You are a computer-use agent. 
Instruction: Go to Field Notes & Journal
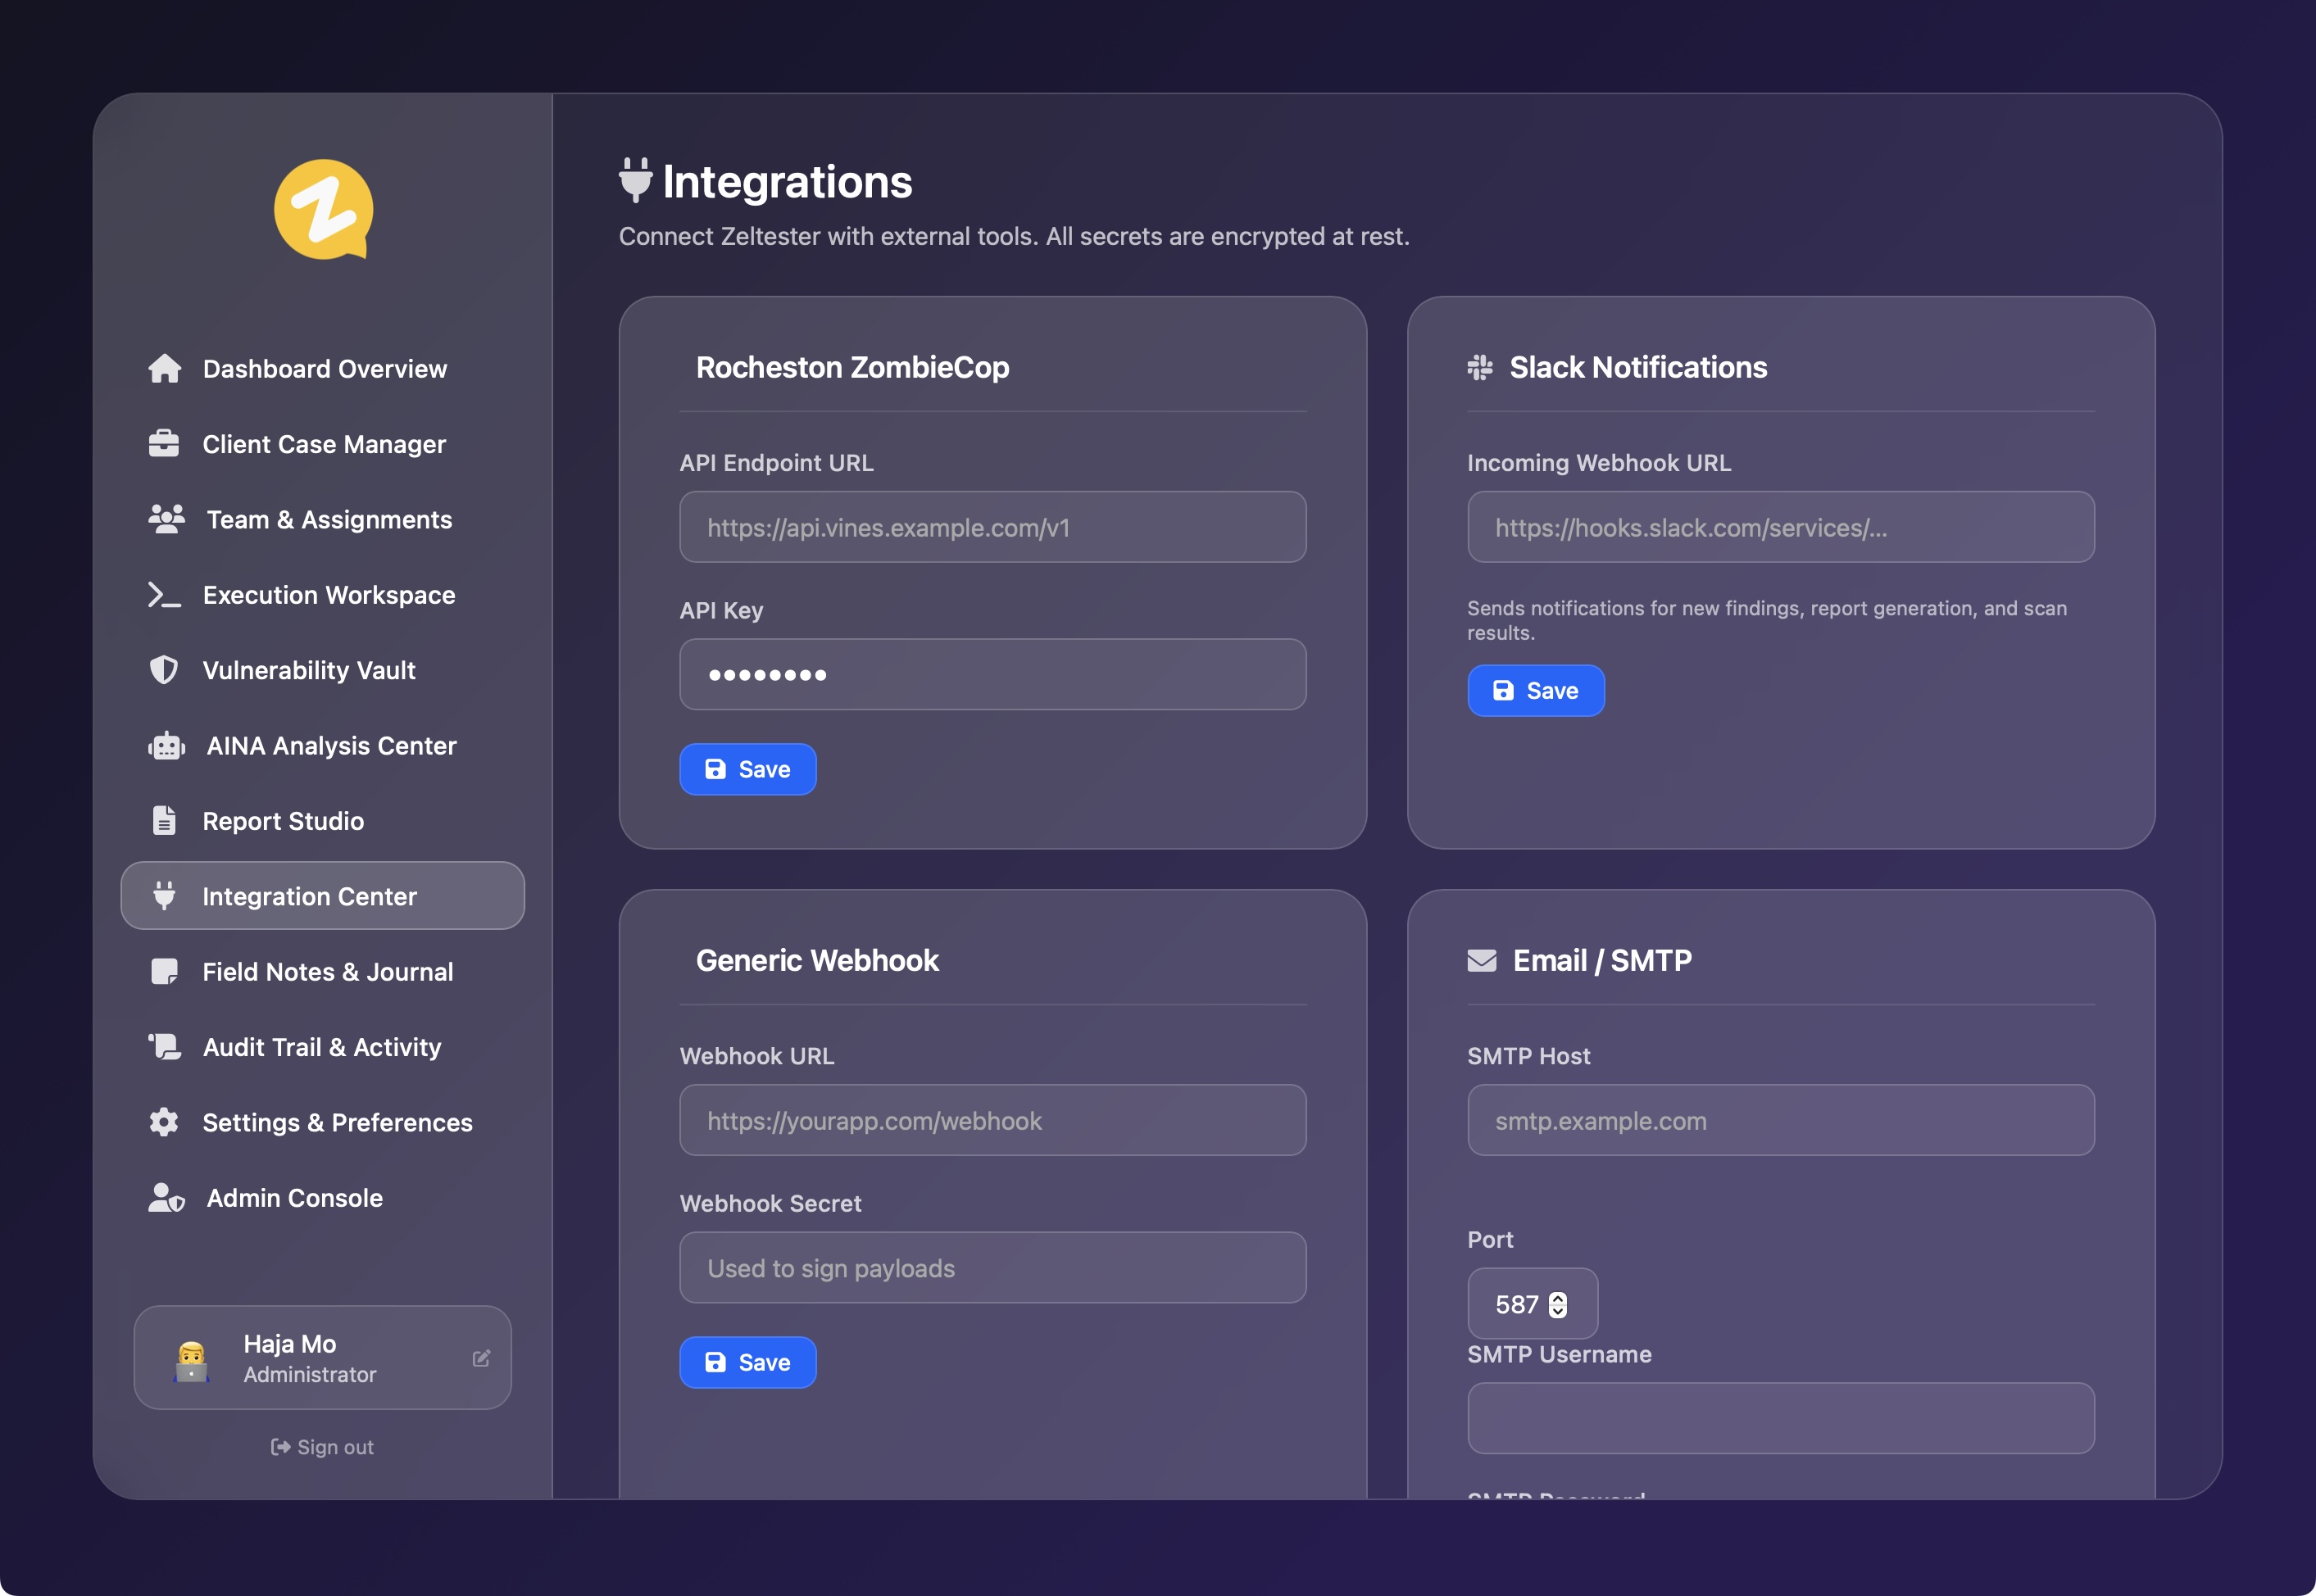click(327, 972)
